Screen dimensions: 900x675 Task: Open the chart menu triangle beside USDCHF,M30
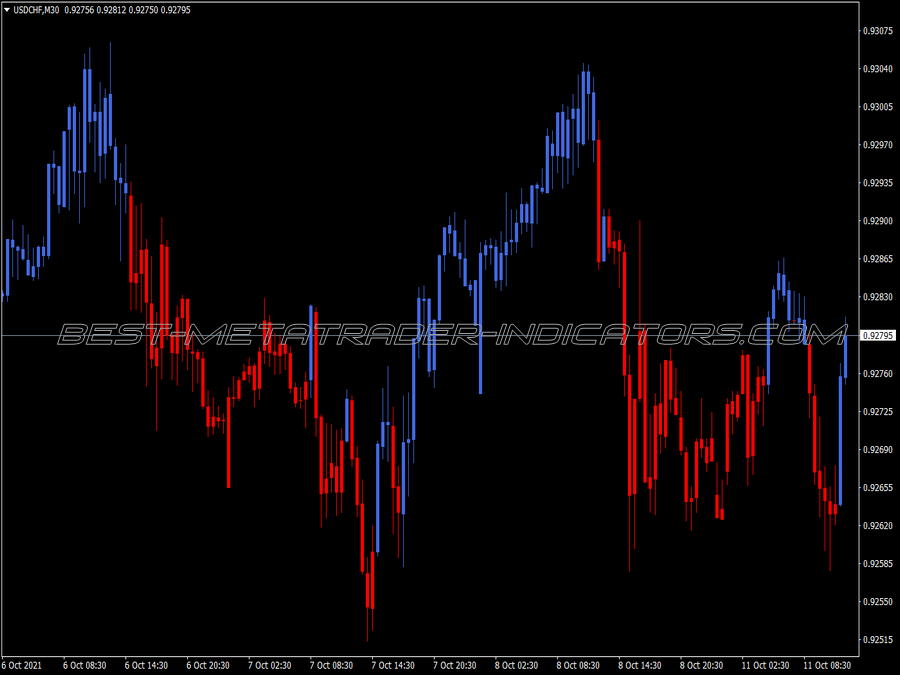(x=7, y=10)
